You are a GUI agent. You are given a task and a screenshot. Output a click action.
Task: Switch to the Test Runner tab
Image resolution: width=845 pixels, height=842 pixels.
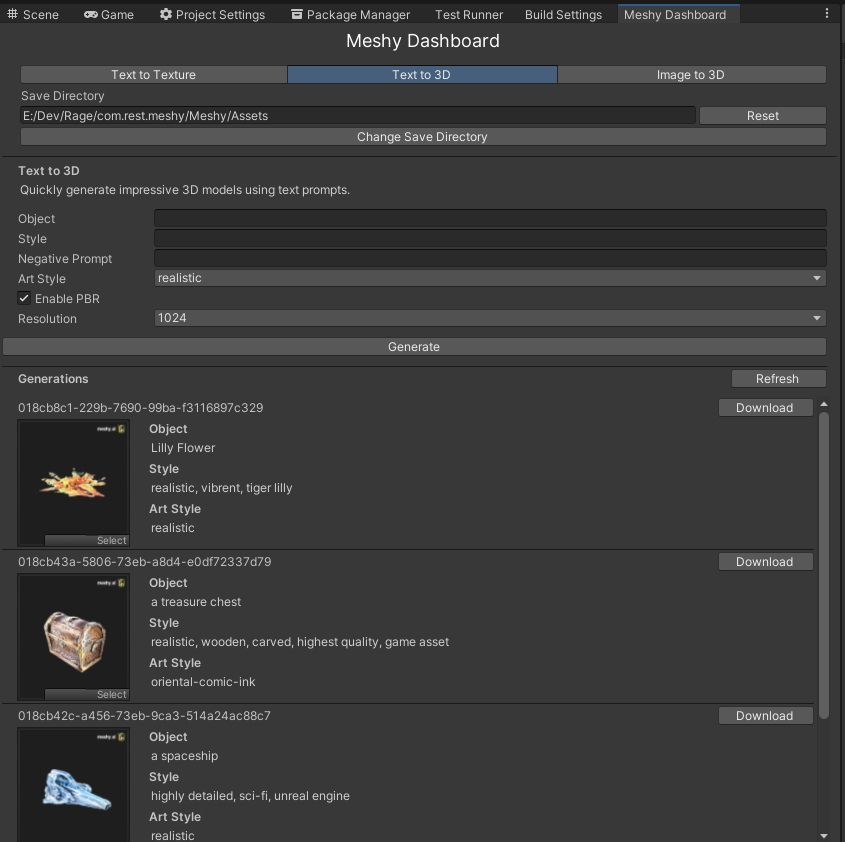point(468,14)
